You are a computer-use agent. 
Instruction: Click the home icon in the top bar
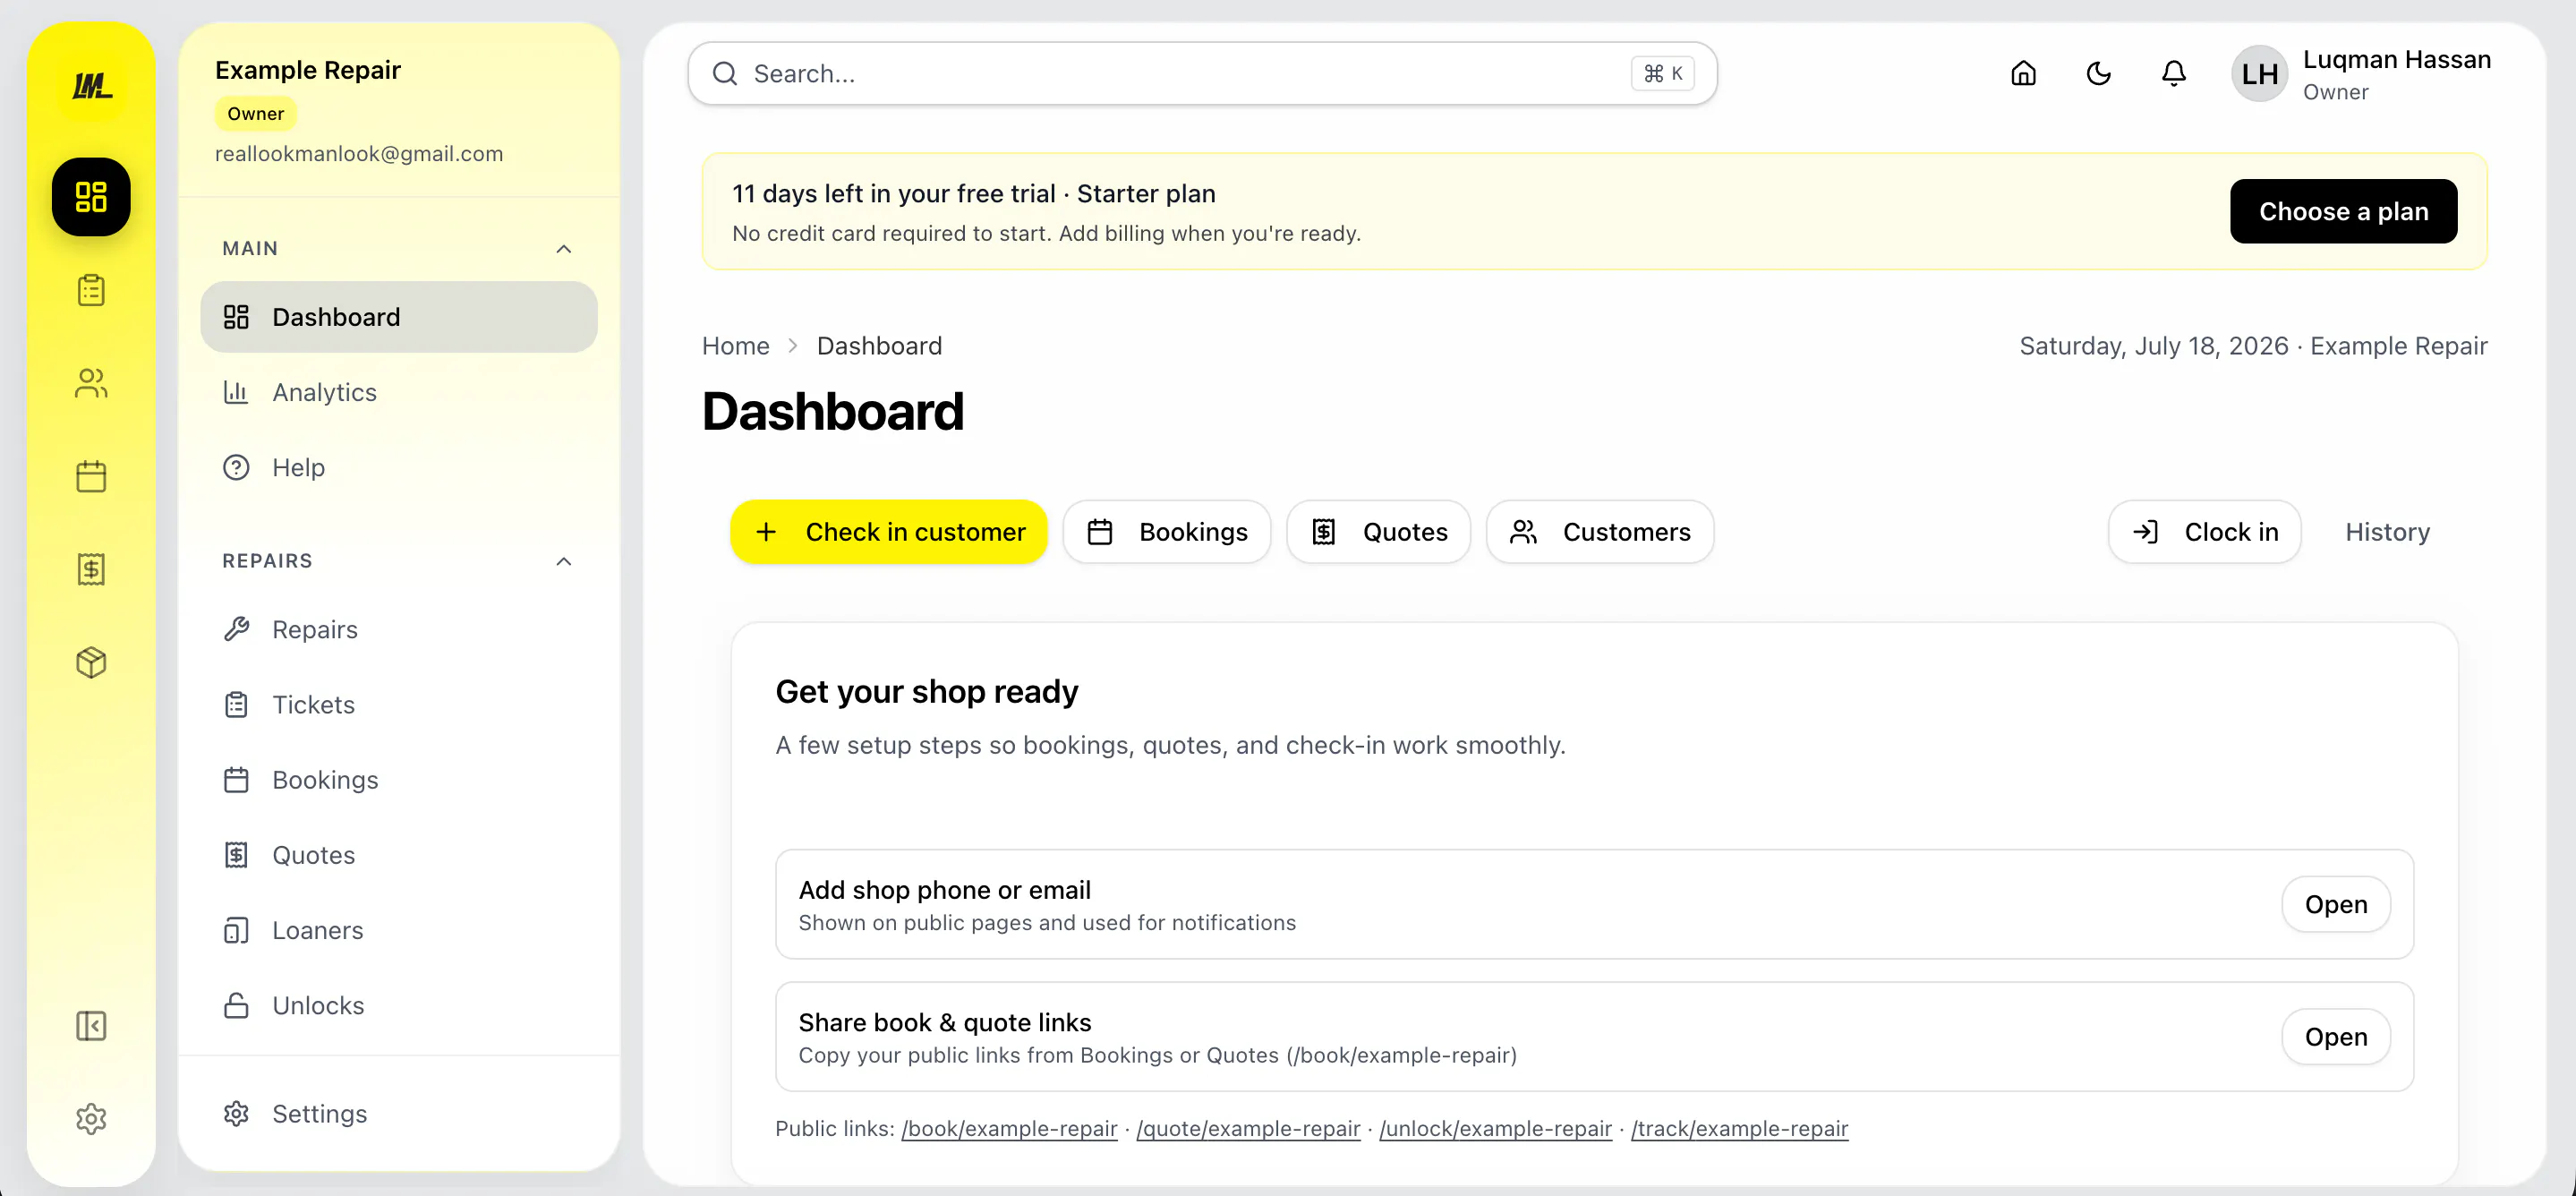tap(2023, 73)
